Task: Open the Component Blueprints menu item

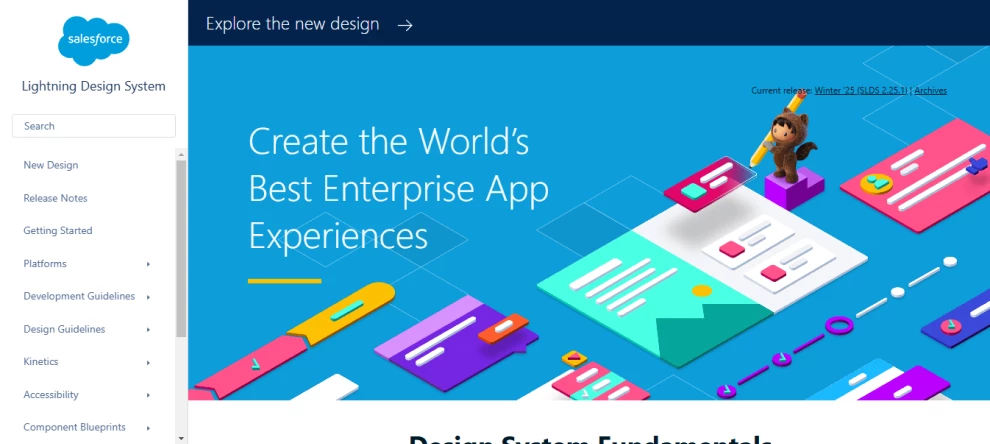Action: pos(75,428)
